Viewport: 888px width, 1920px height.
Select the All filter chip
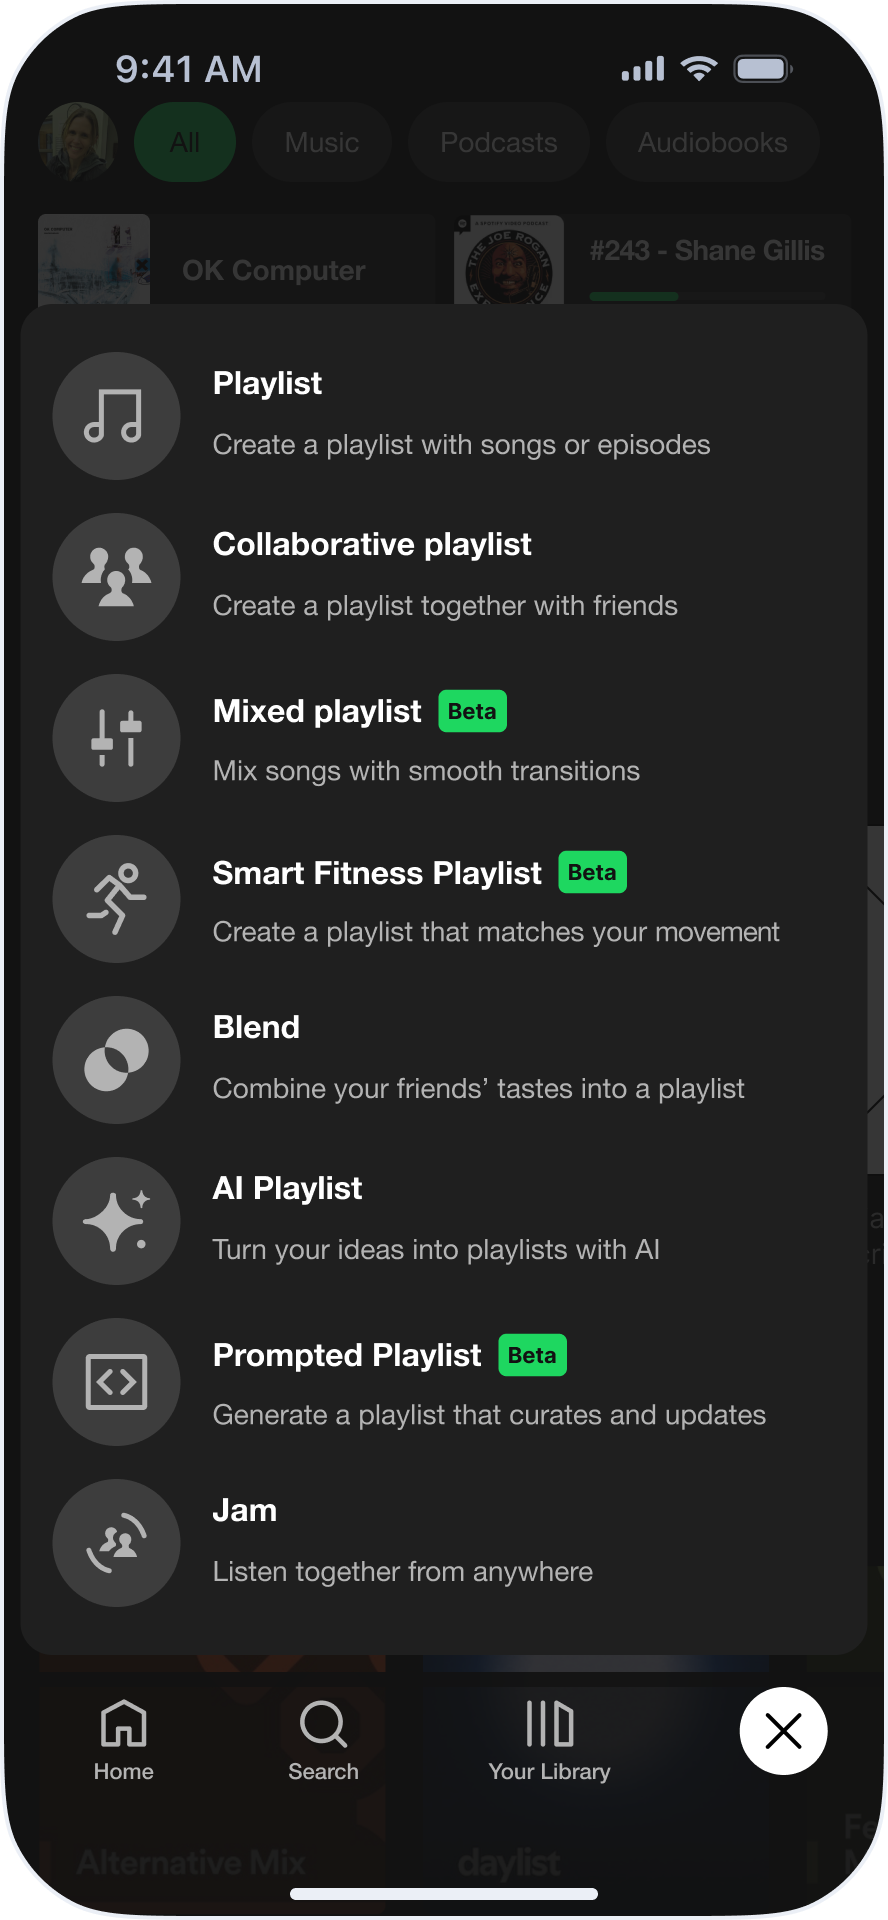[x=185, y=143]
